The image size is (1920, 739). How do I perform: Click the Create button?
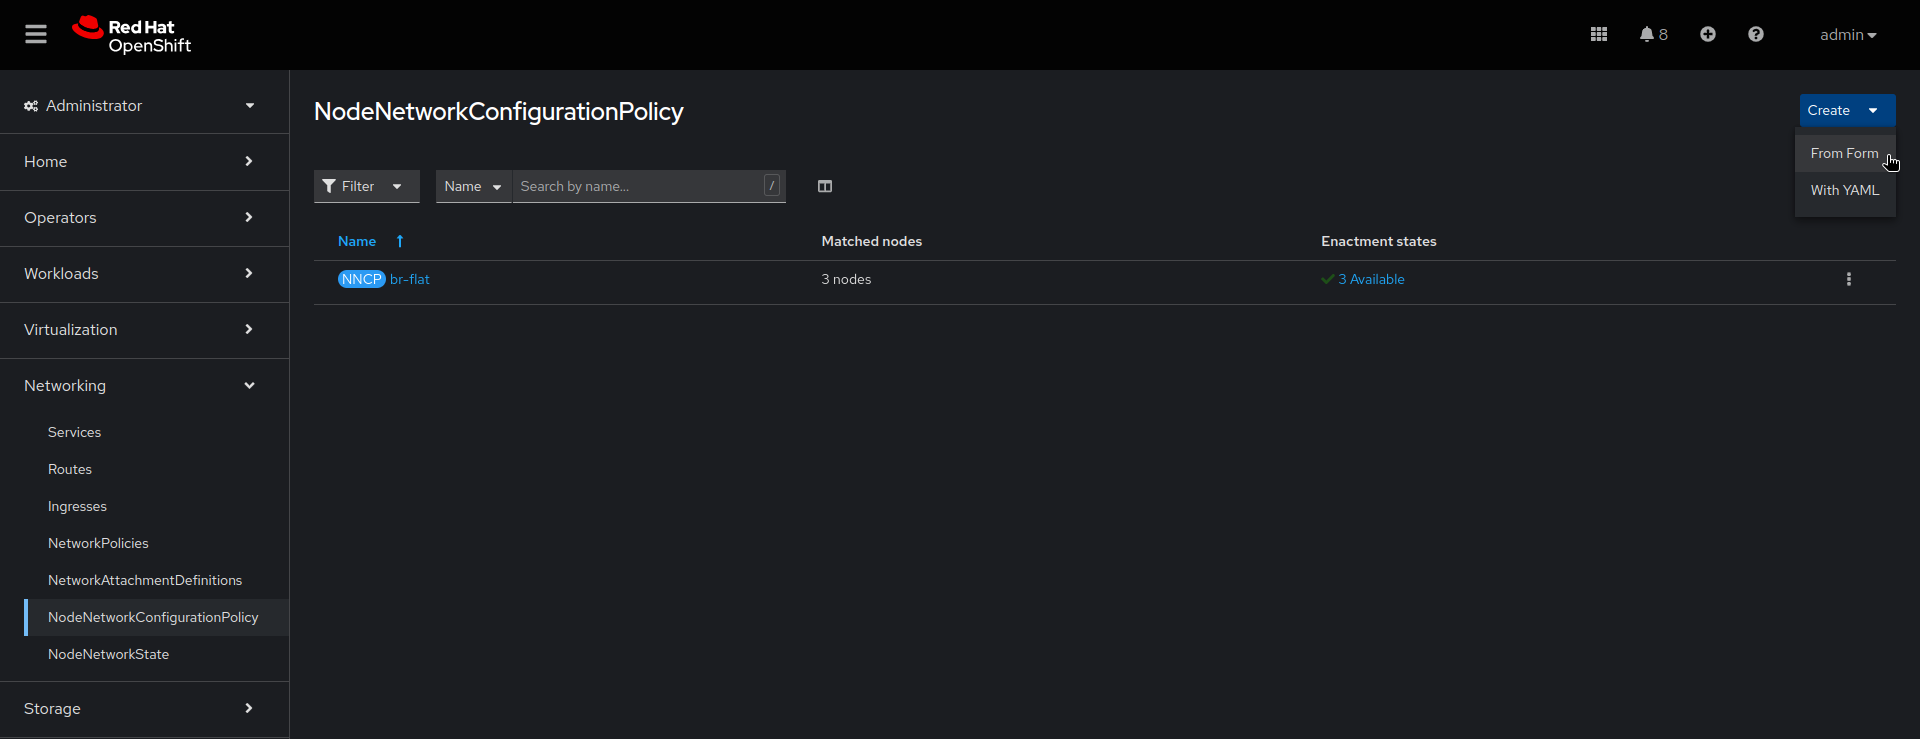click(x=1847, y=111)
